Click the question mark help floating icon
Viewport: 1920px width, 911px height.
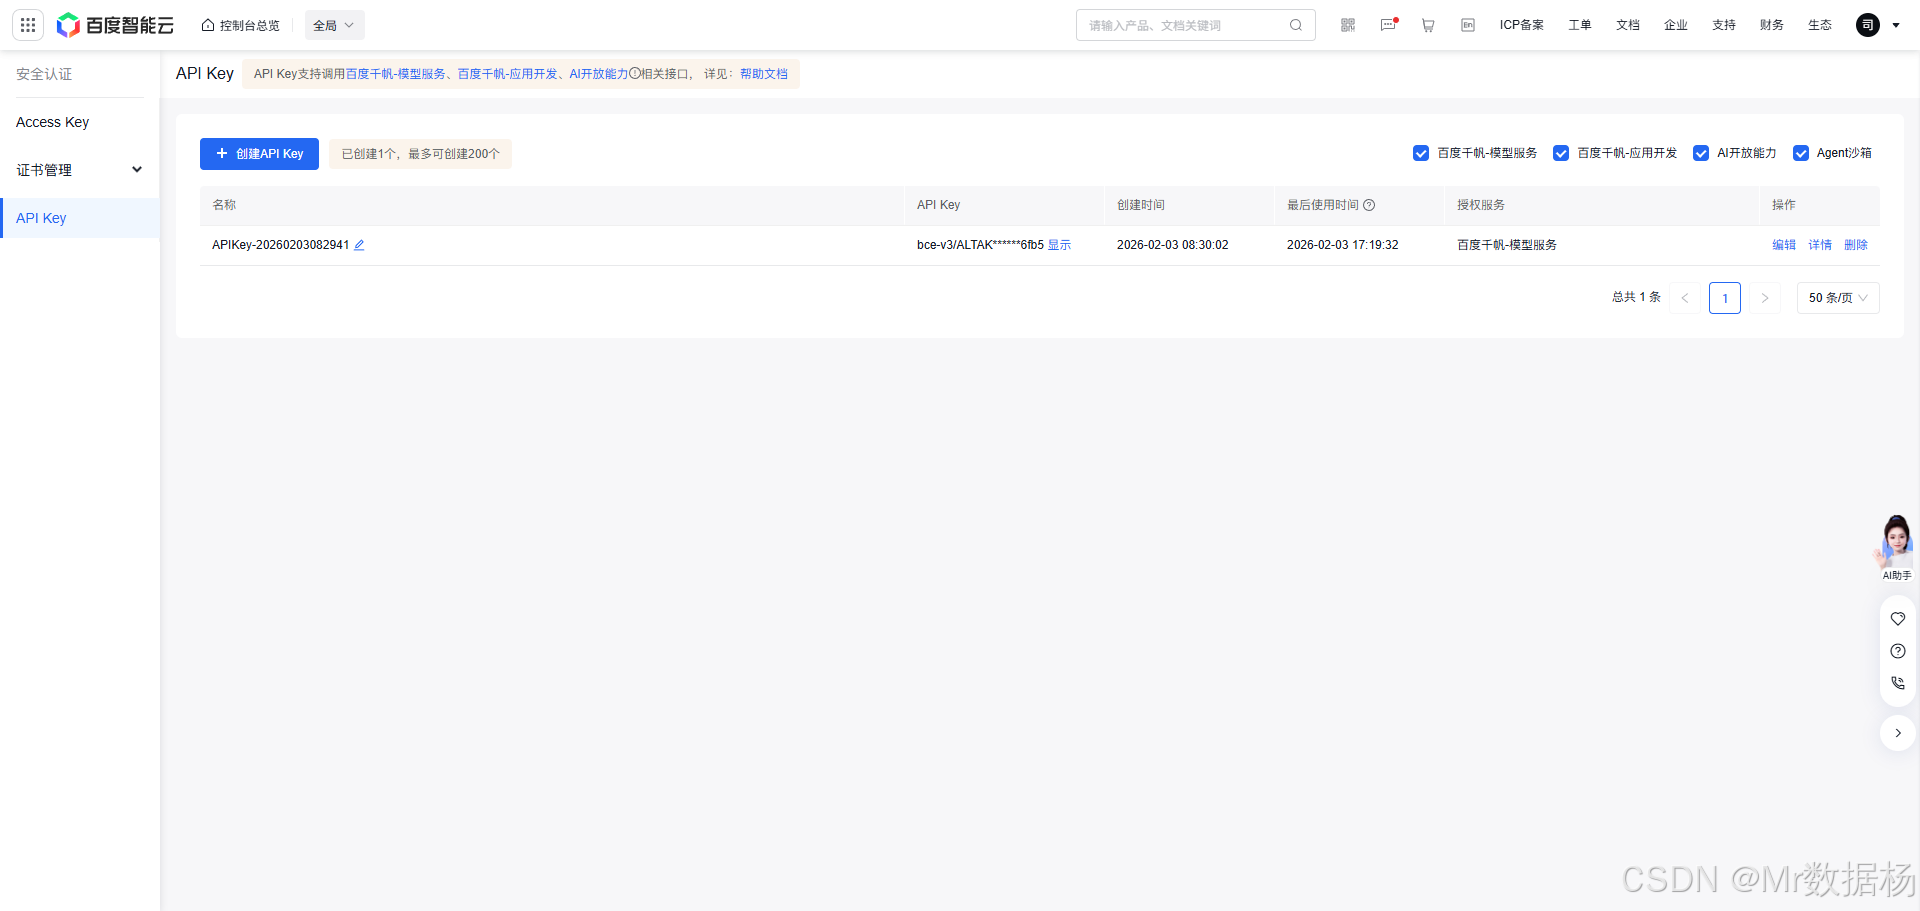(1898, 651)
